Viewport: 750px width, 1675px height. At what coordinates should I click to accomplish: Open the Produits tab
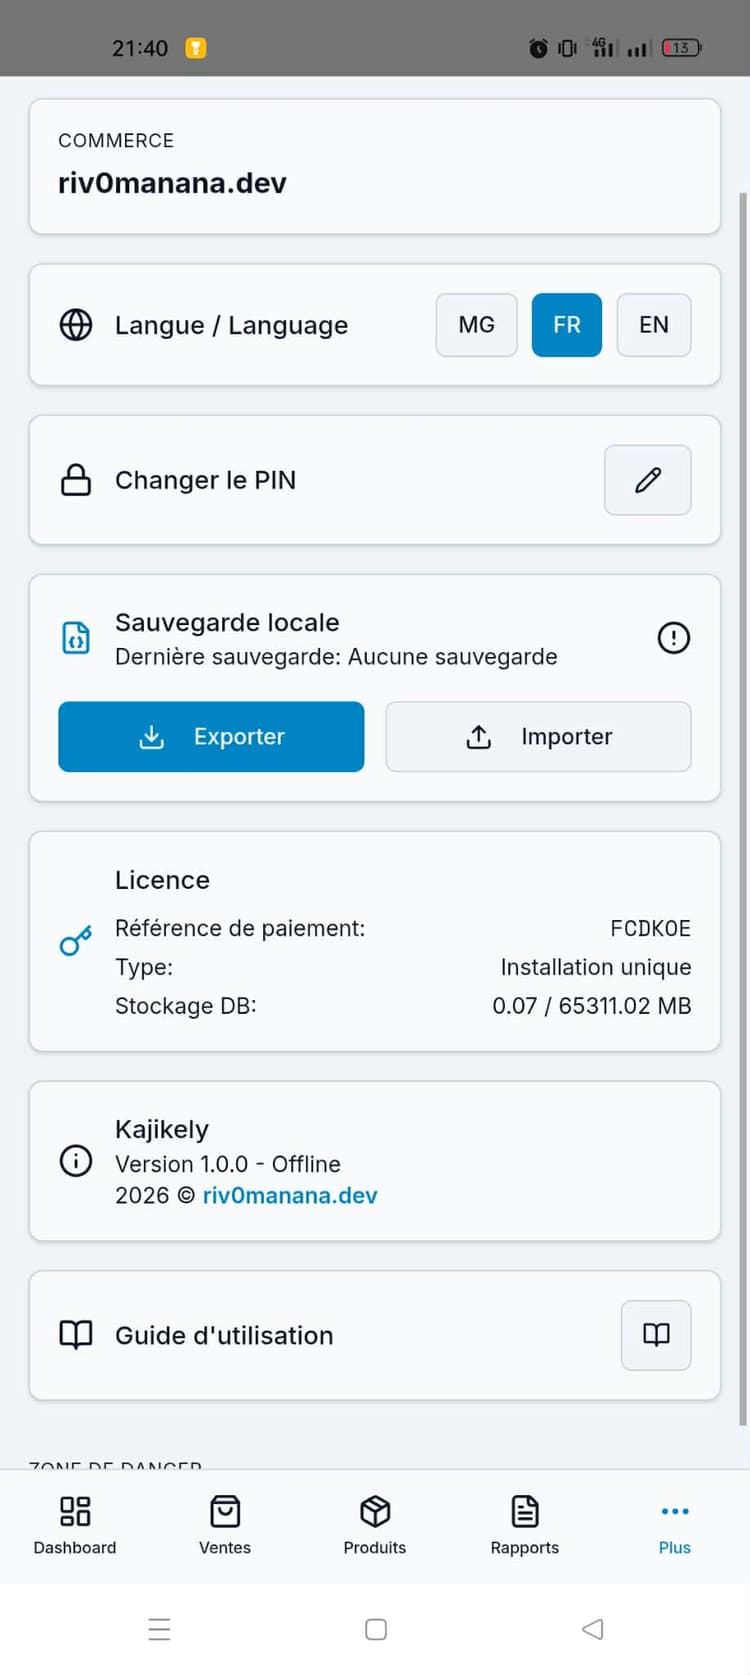(375, 1525)
